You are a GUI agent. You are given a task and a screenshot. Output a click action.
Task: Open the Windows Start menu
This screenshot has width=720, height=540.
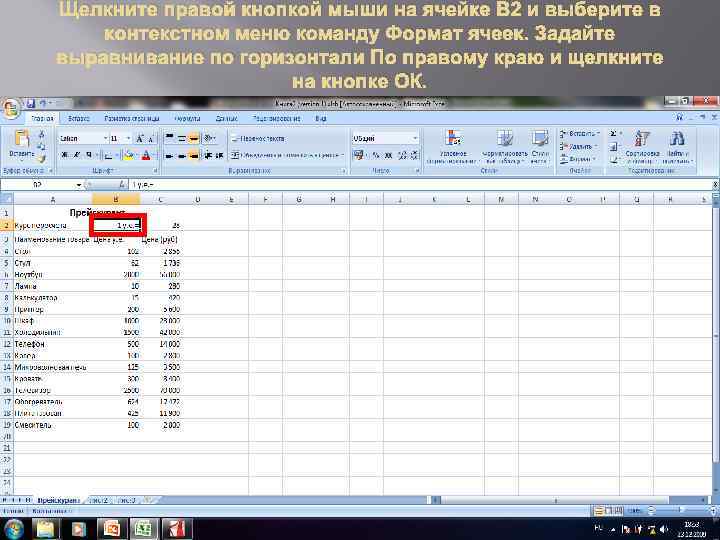click(13, 529)
